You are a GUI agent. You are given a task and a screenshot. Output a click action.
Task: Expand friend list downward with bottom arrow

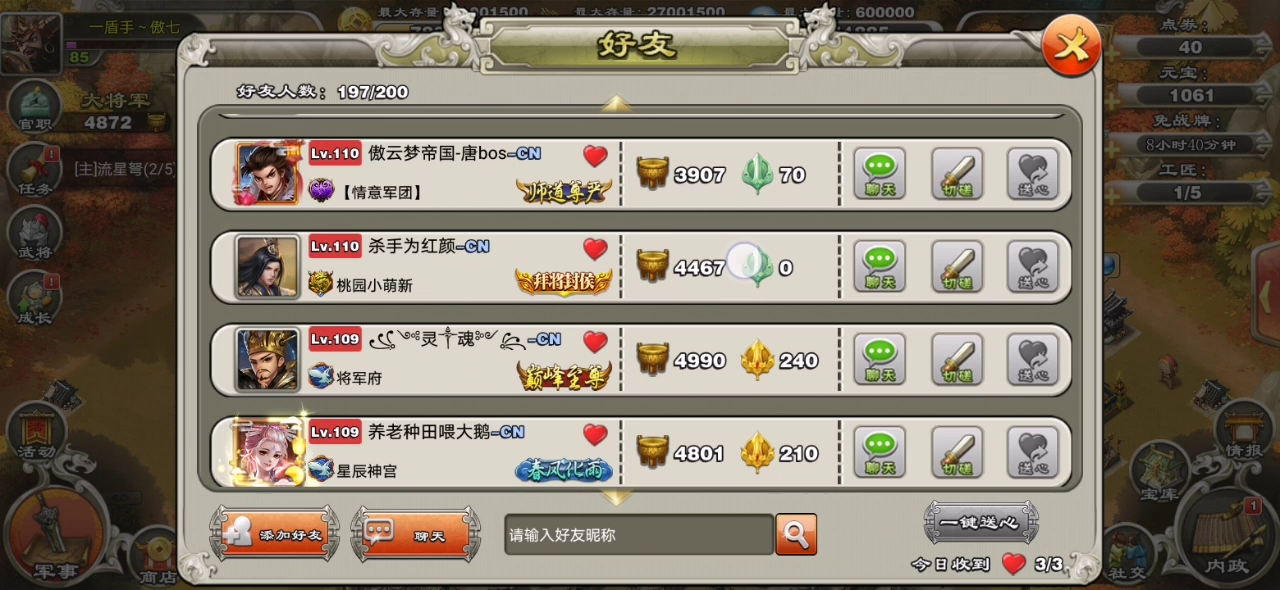pos(615,497)
